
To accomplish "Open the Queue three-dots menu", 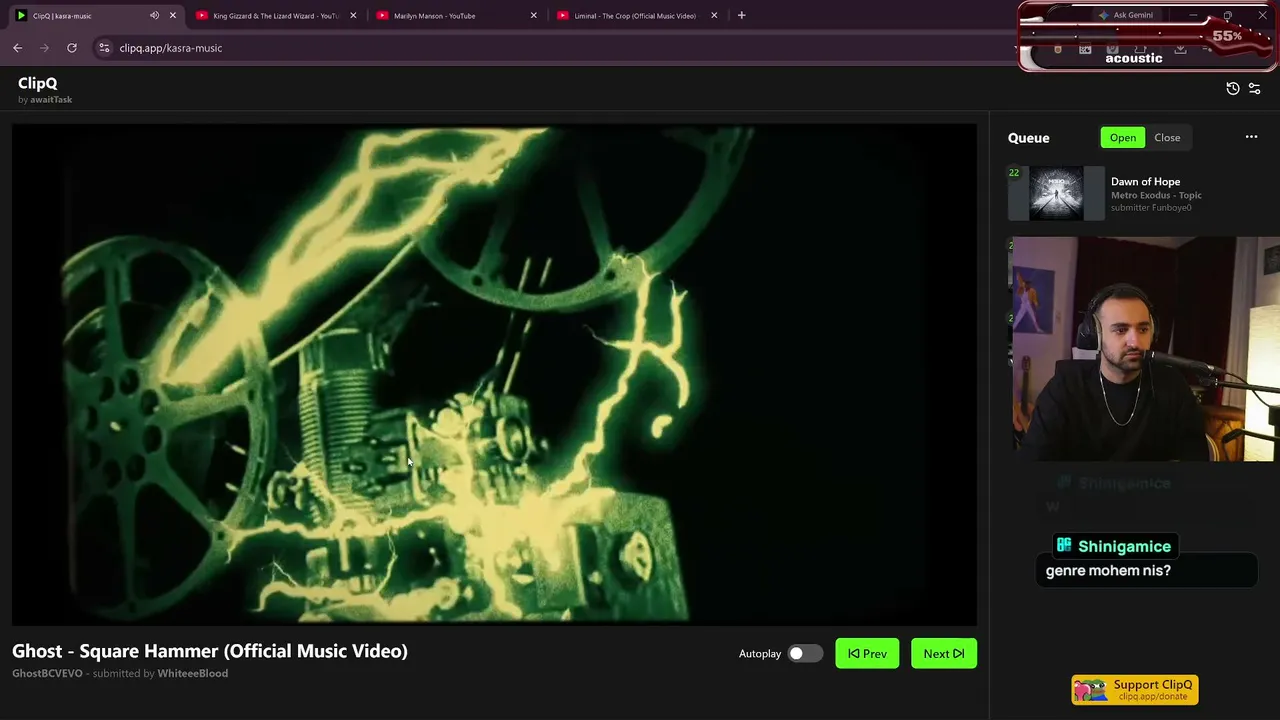I will click(1251, 137).
